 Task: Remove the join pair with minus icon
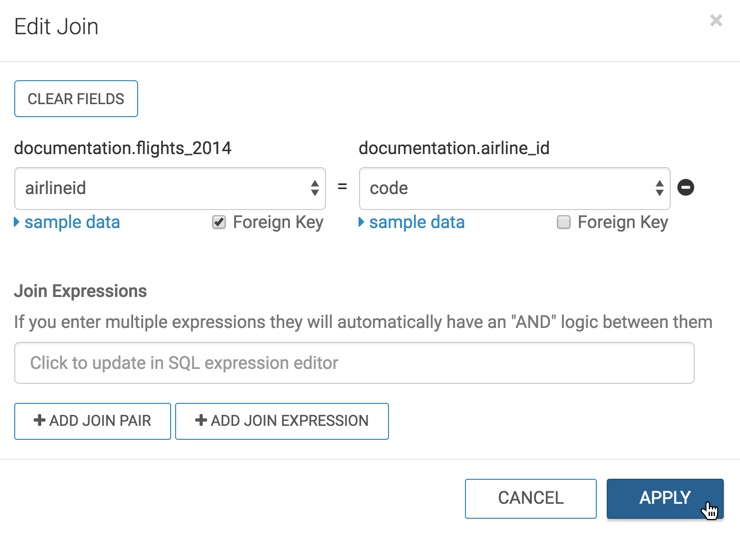(x=686, y=188)
